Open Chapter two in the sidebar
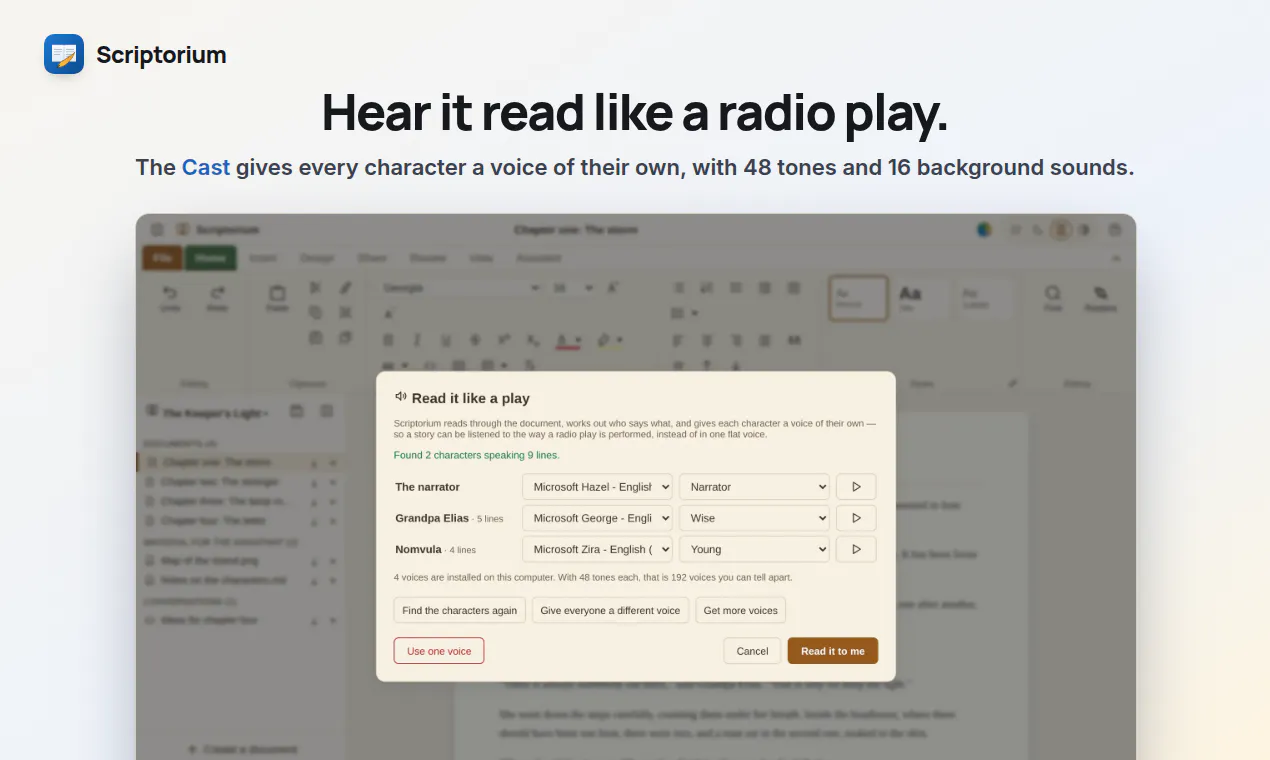The image size is (1270, 760). [x=240, y=482]
